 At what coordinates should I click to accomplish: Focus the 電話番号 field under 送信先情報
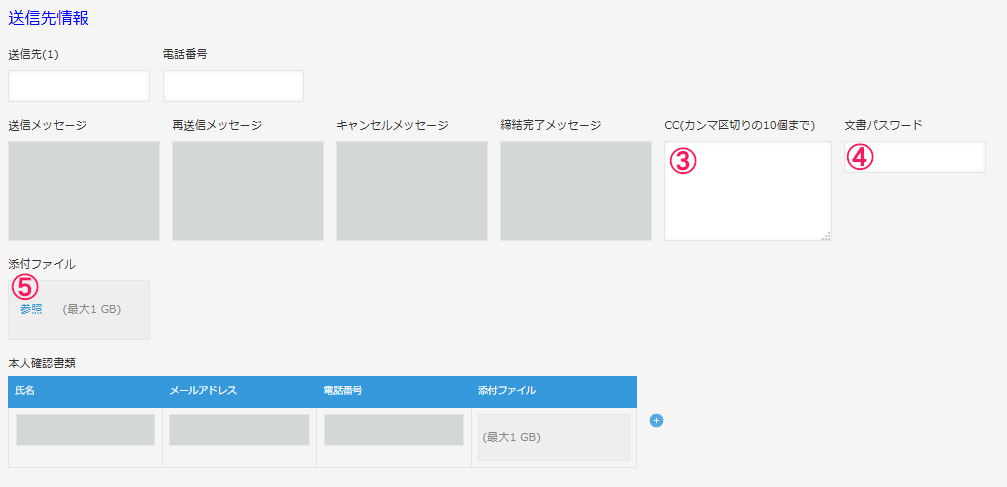coord(233,86)
